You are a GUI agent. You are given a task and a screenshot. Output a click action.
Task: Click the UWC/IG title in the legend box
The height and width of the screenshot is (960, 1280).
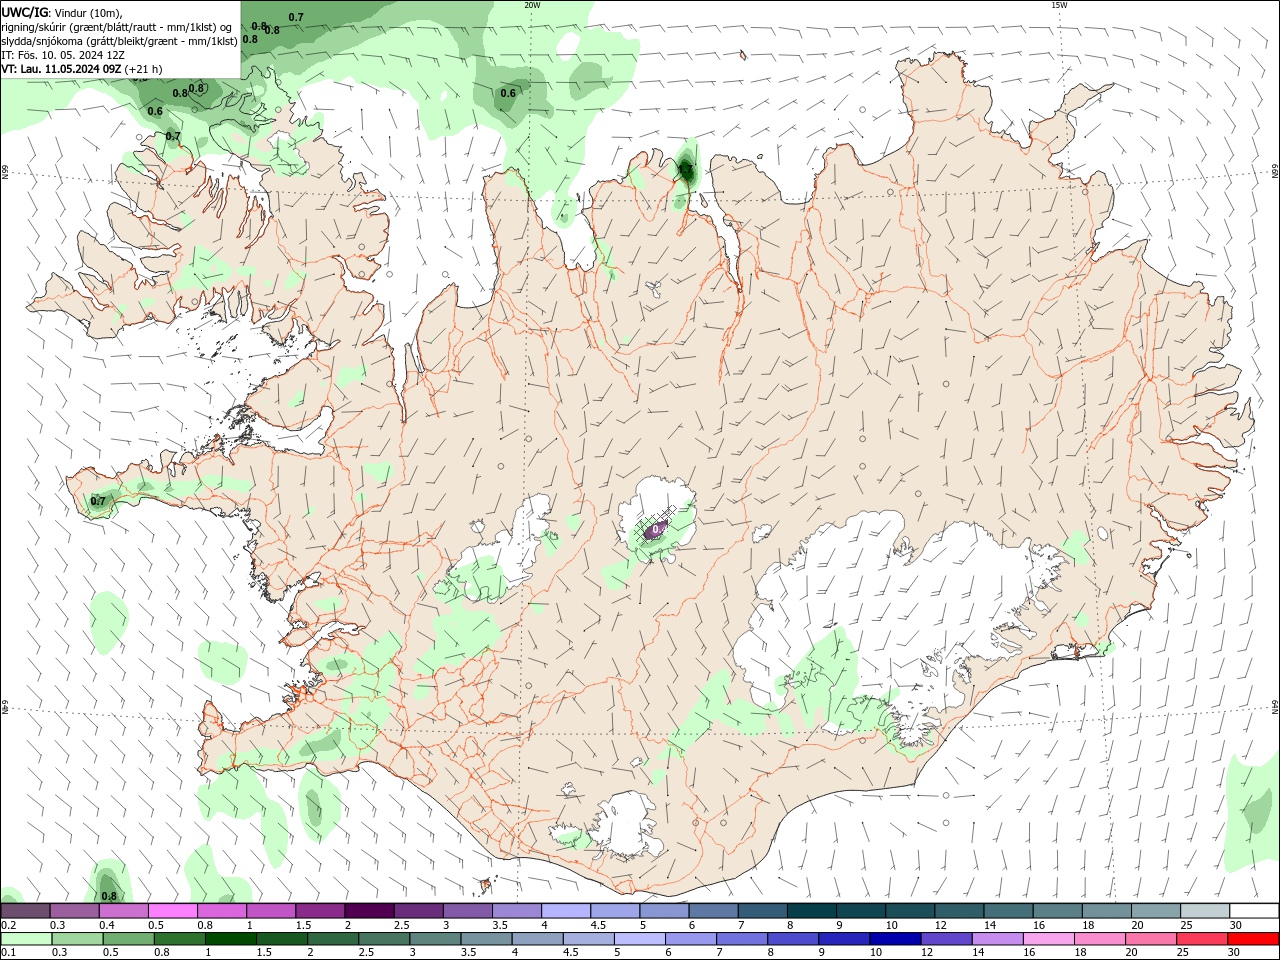[26, 12]
